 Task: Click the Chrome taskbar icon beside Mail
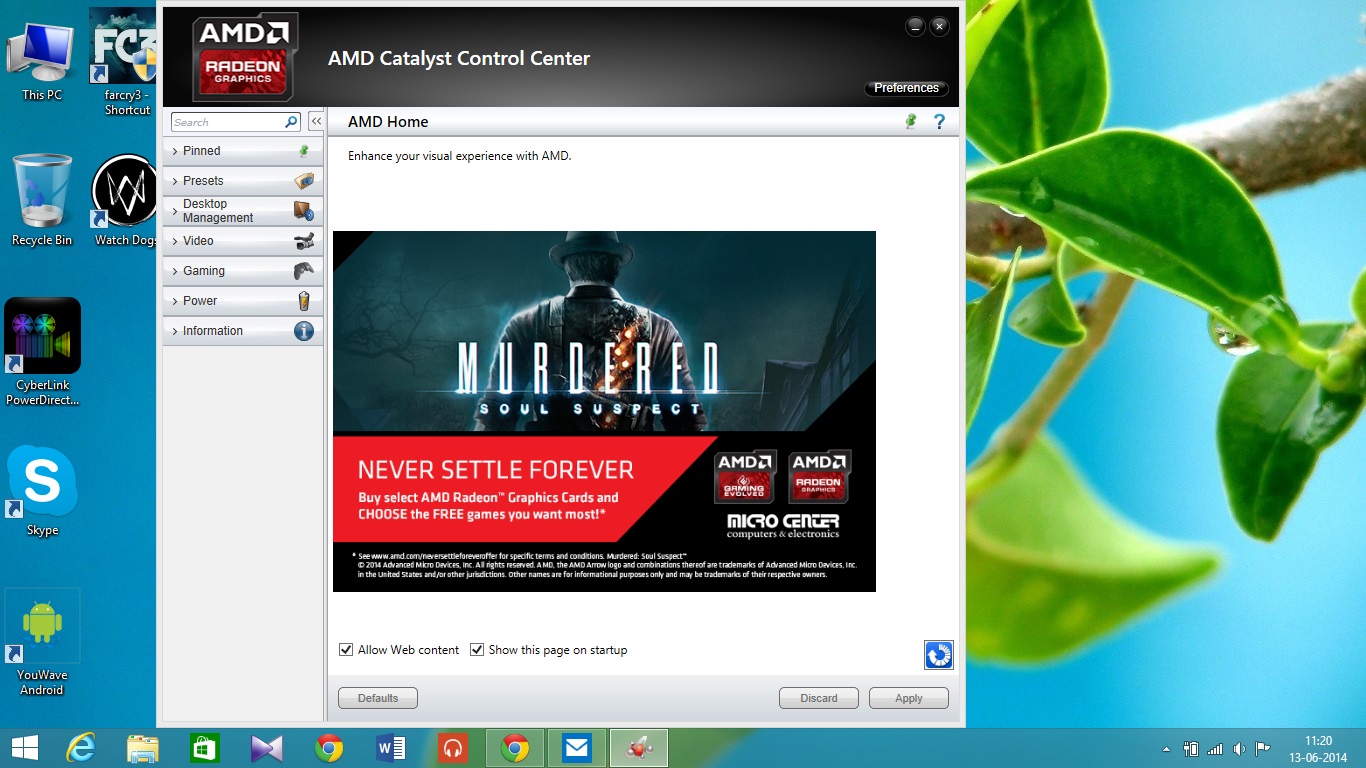coord(515,748)
